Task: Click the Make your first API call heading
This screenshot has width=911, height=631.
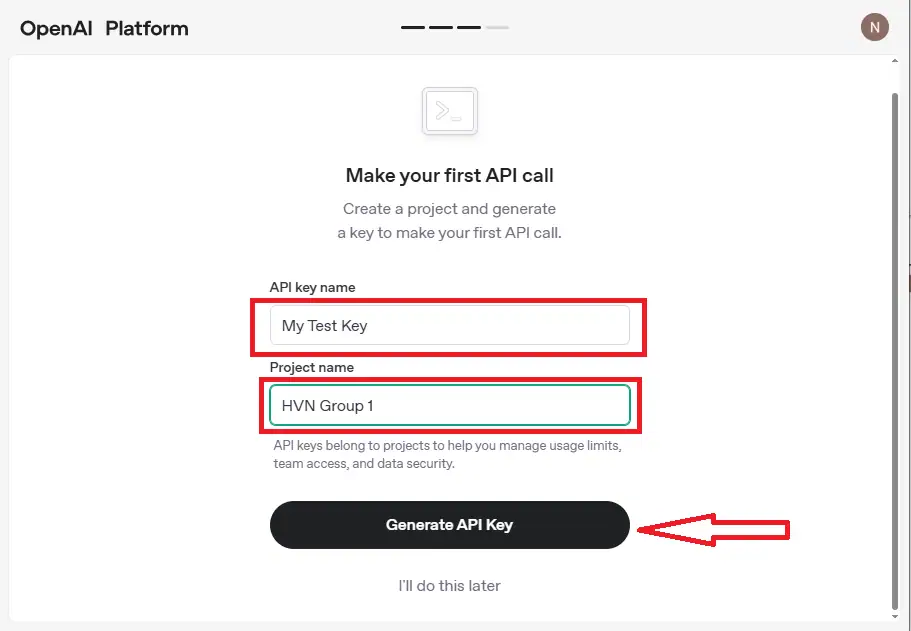Action: [449, 176]
